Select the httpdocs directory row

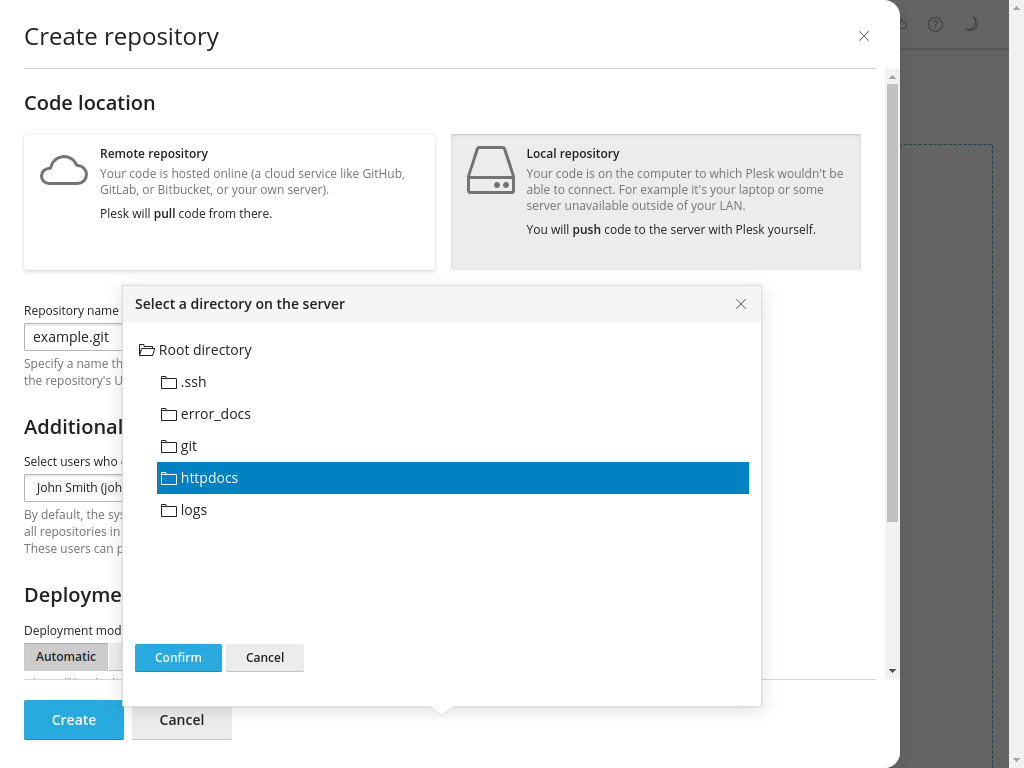coord(452,478)
